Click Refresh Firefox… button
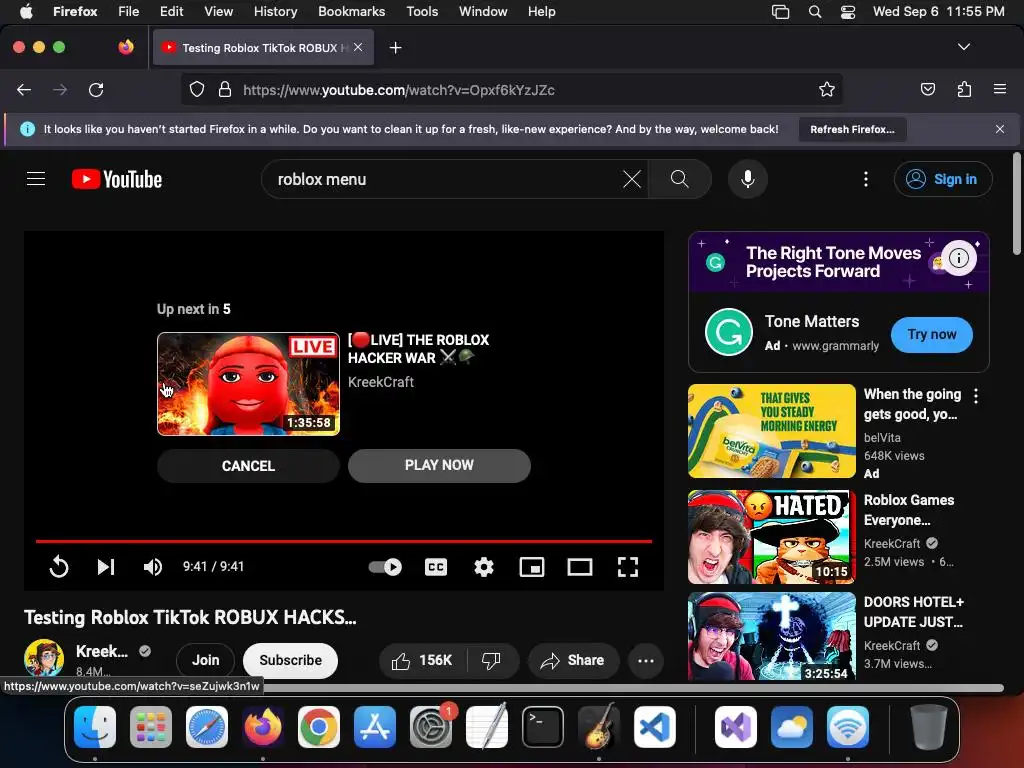Image resolution: width=1024 pixels, height=768 pixels. click(852, 129)
